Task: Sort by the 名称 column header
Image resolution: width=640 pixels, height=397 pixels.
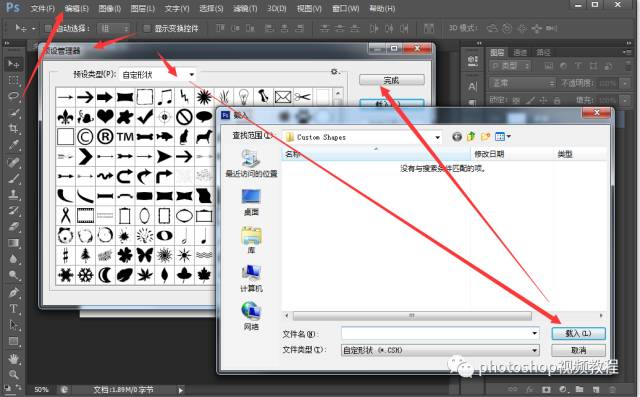Action: 376,154
